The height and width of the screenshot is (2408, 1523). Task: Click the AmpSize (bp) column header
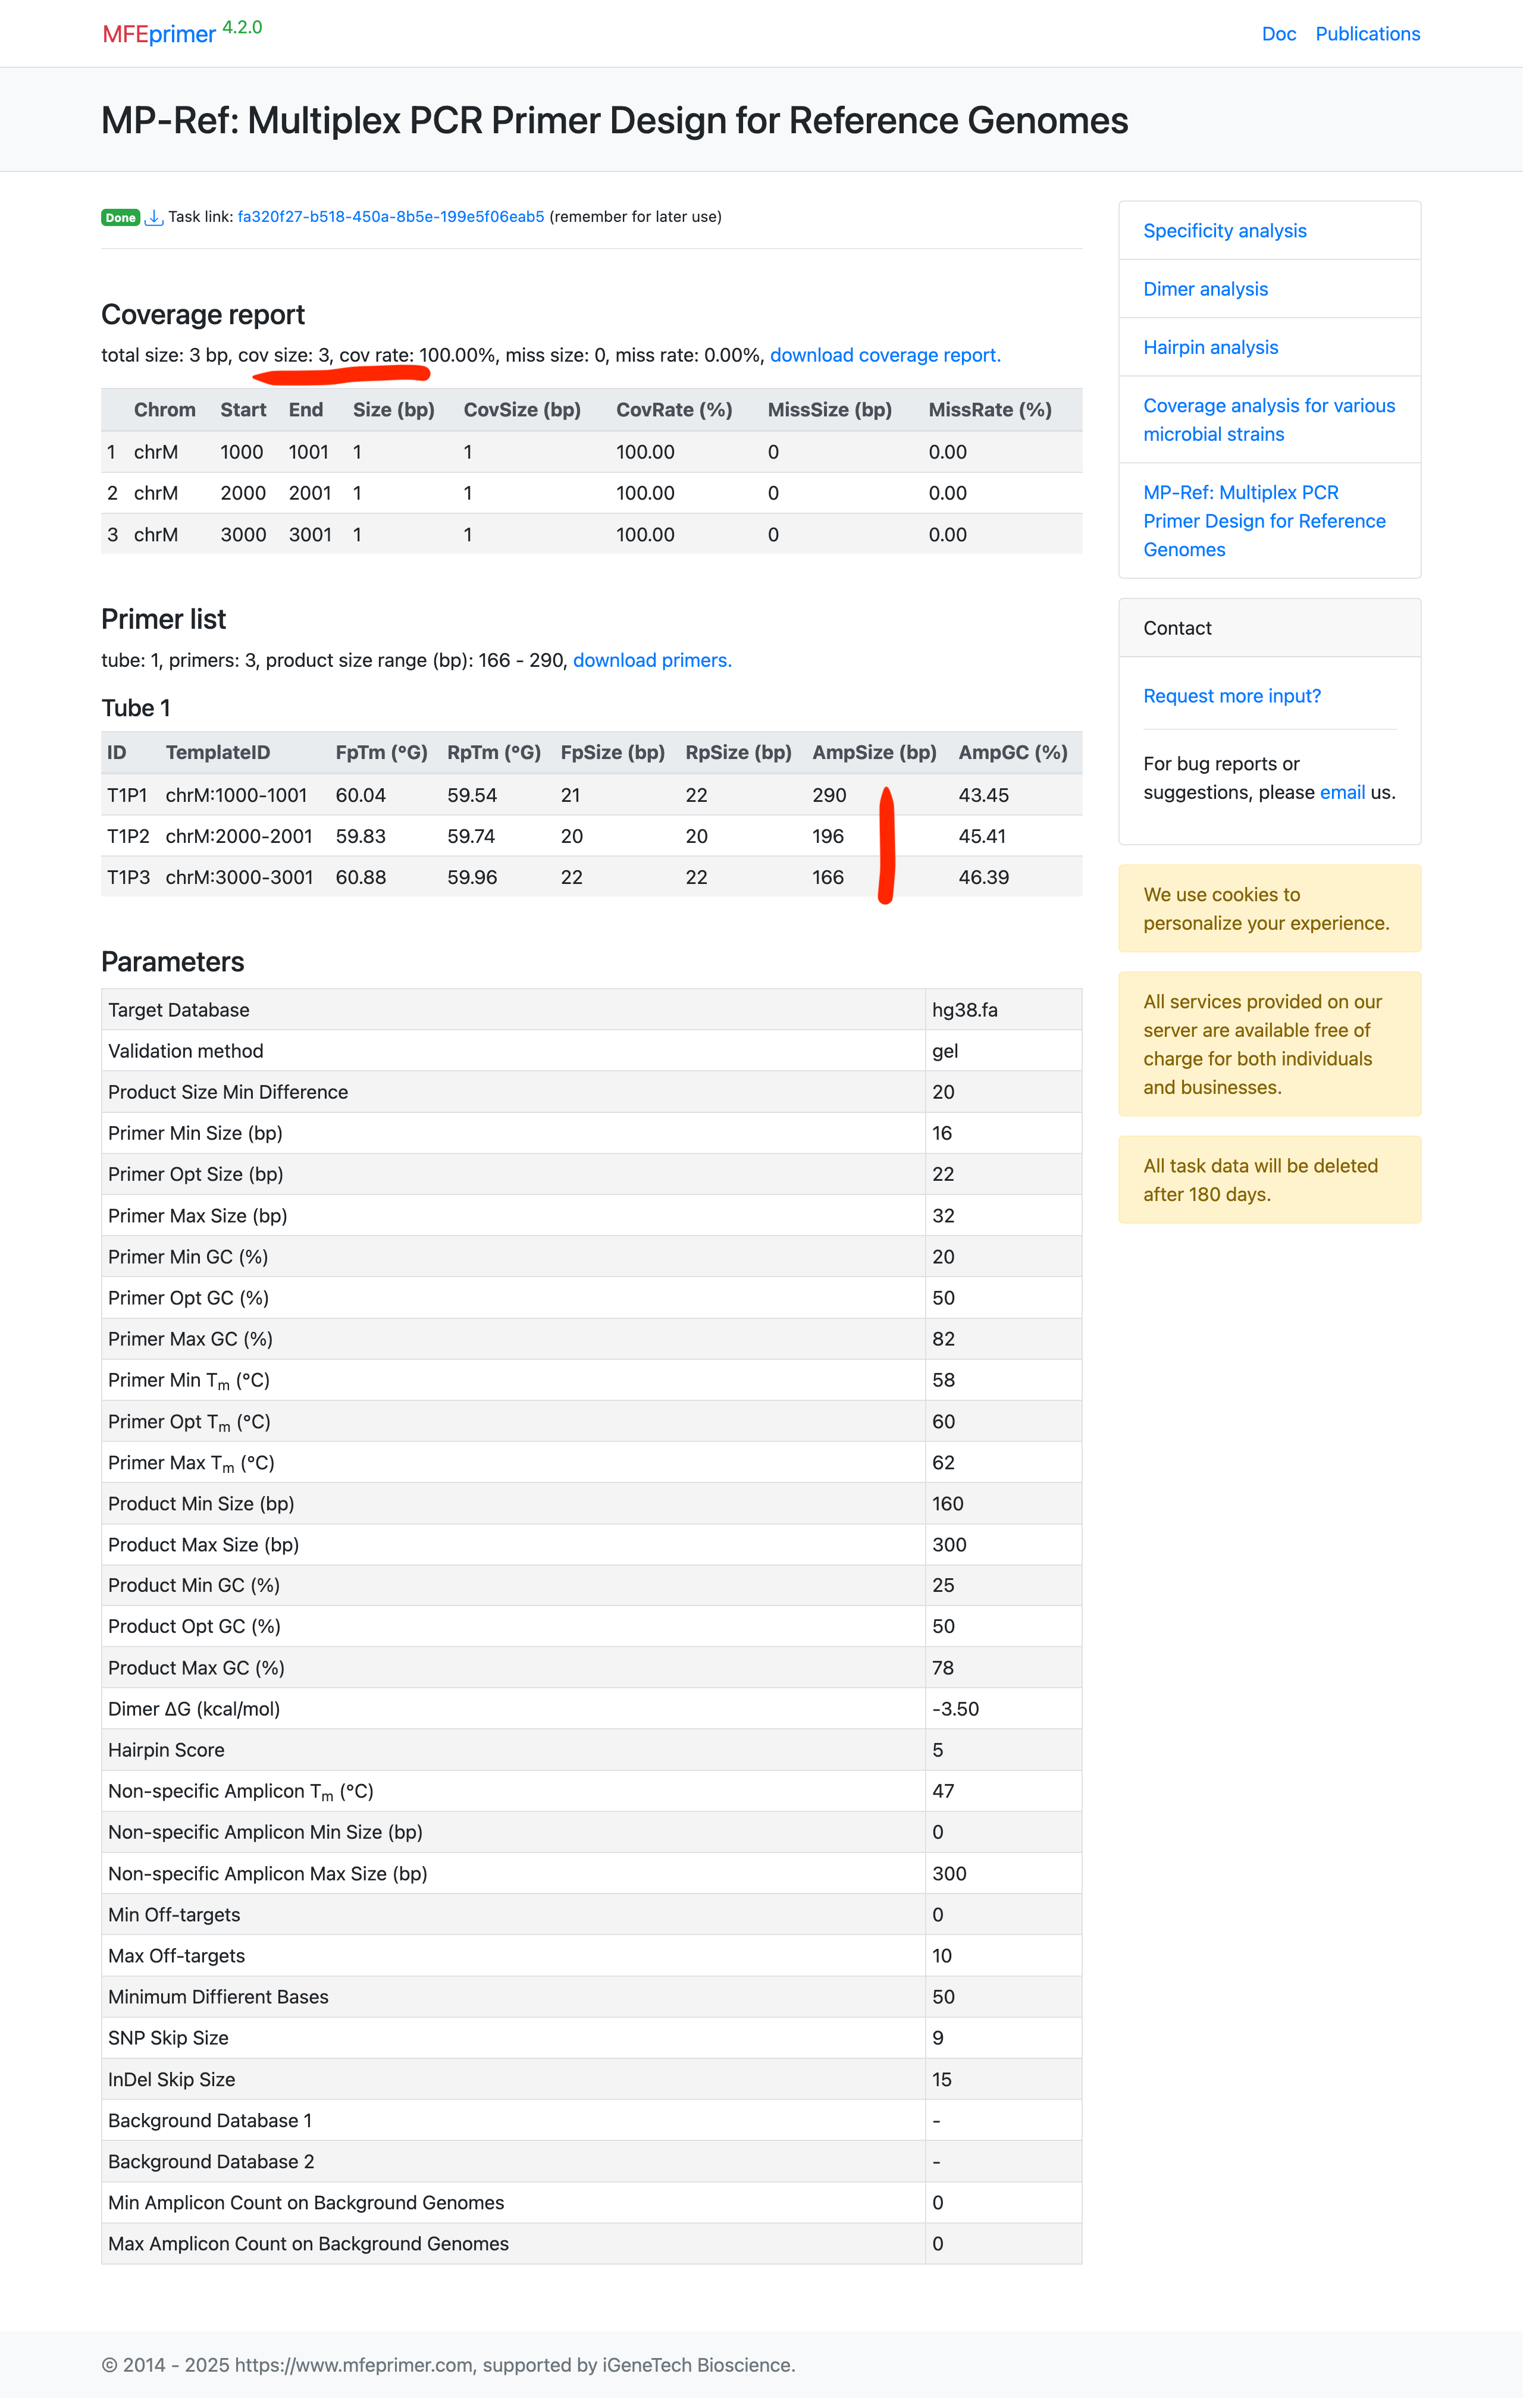874,753
